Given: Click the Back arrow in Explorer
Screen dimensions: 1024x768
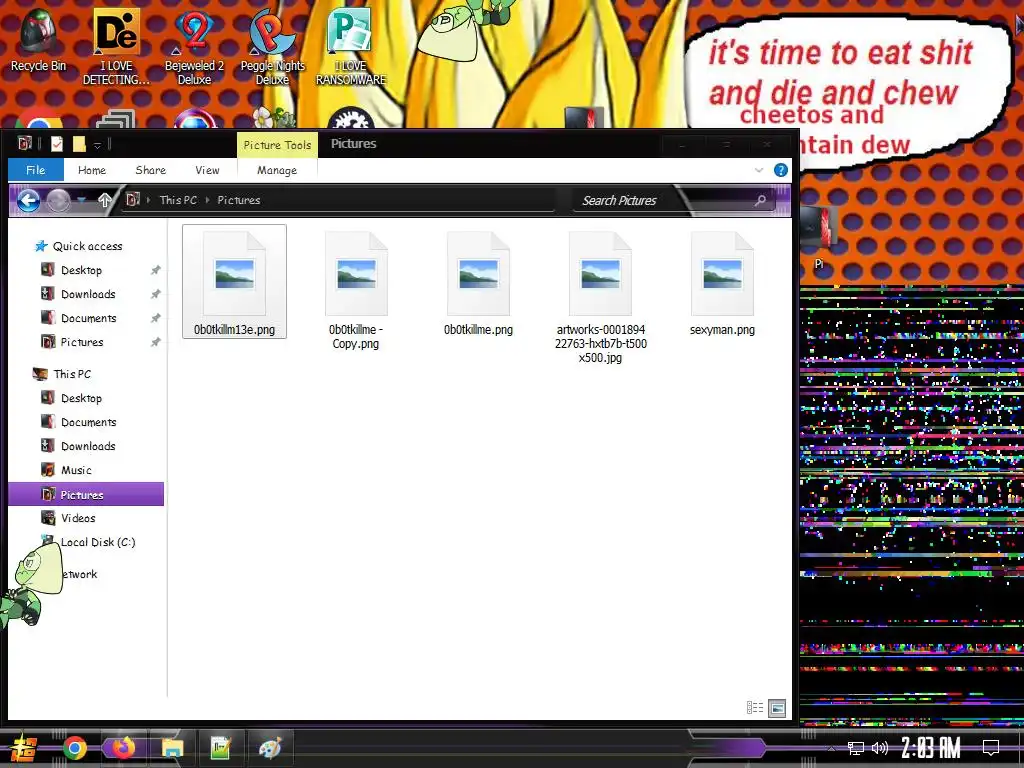Looking at the screenshot, I should pos(28,200).
